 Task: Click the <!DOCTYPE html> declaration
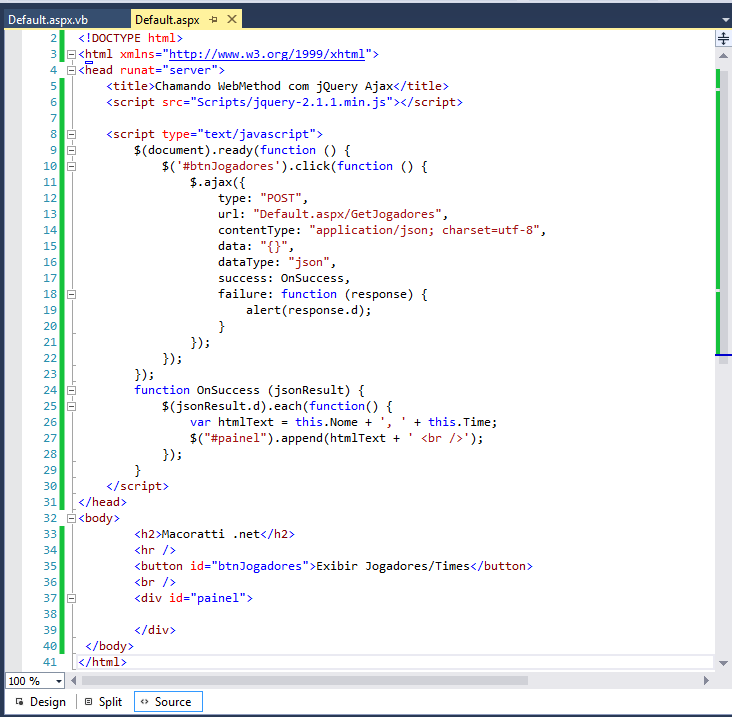[130, 38]
